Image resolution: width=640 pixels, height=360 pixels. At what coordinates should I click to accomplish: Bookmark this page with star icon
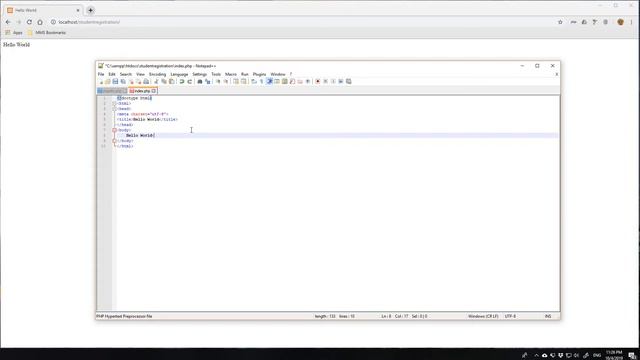coord(560,22)
